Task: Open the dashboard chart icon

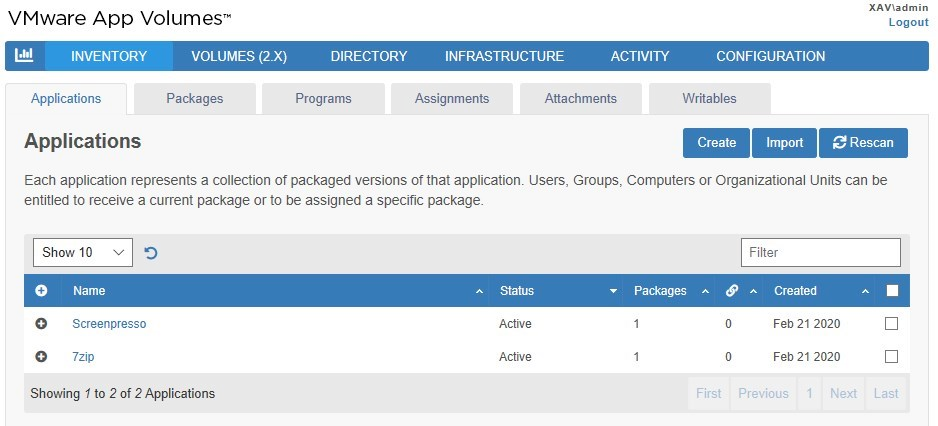Action: click(25, 56)
